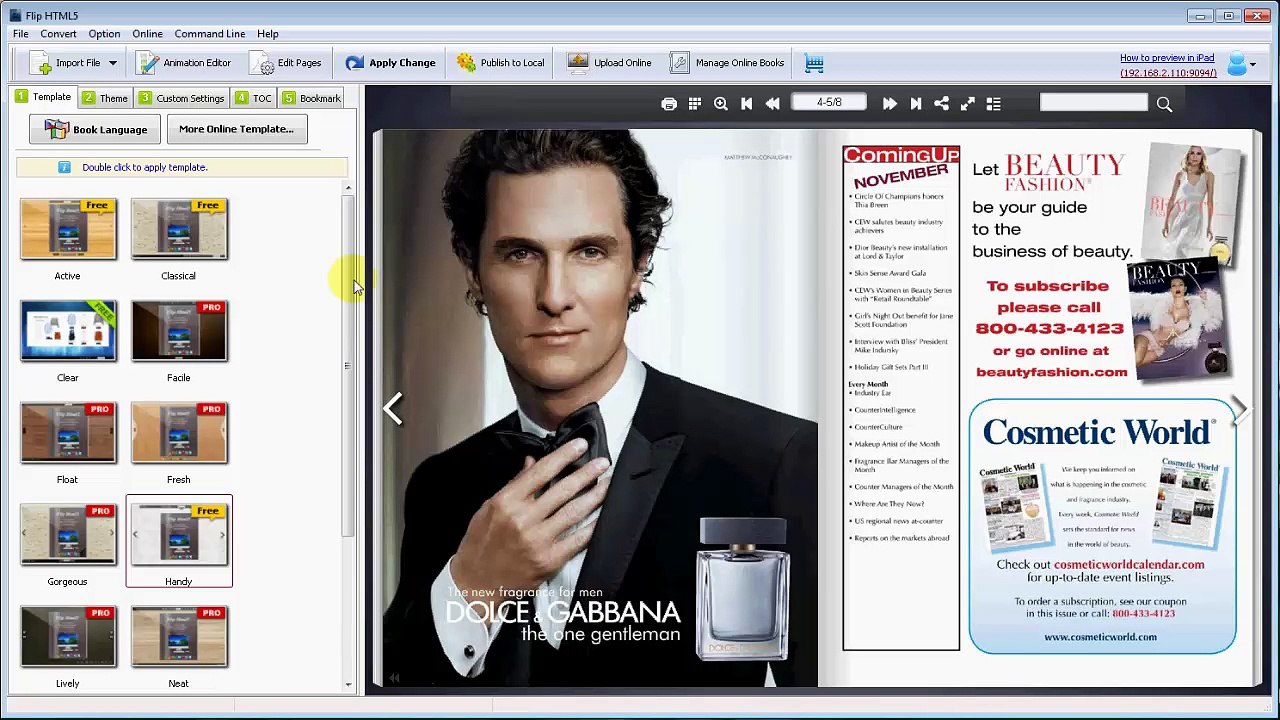Click More Online Template button
Image resolution: width=1280 pixels, height=720 pixels.
point(236,129)
